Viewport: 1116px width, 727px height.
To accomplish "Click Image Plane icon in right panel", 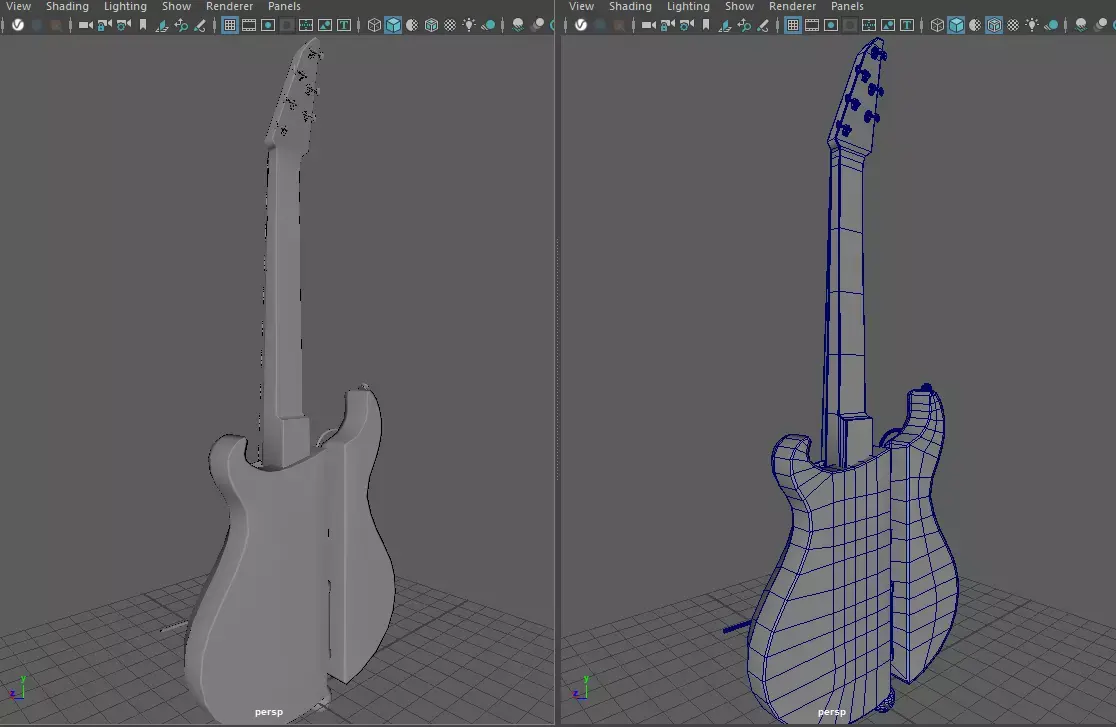I will (725, 26).
